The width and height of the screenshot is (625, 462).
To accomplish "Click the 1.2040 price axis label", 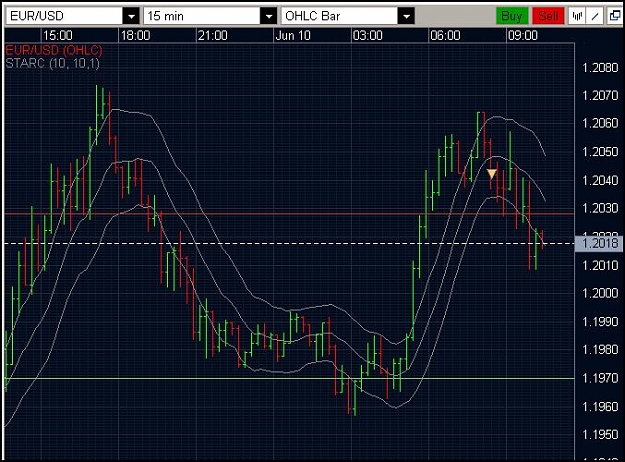I will pyautogui.click(x=600, y=180).
